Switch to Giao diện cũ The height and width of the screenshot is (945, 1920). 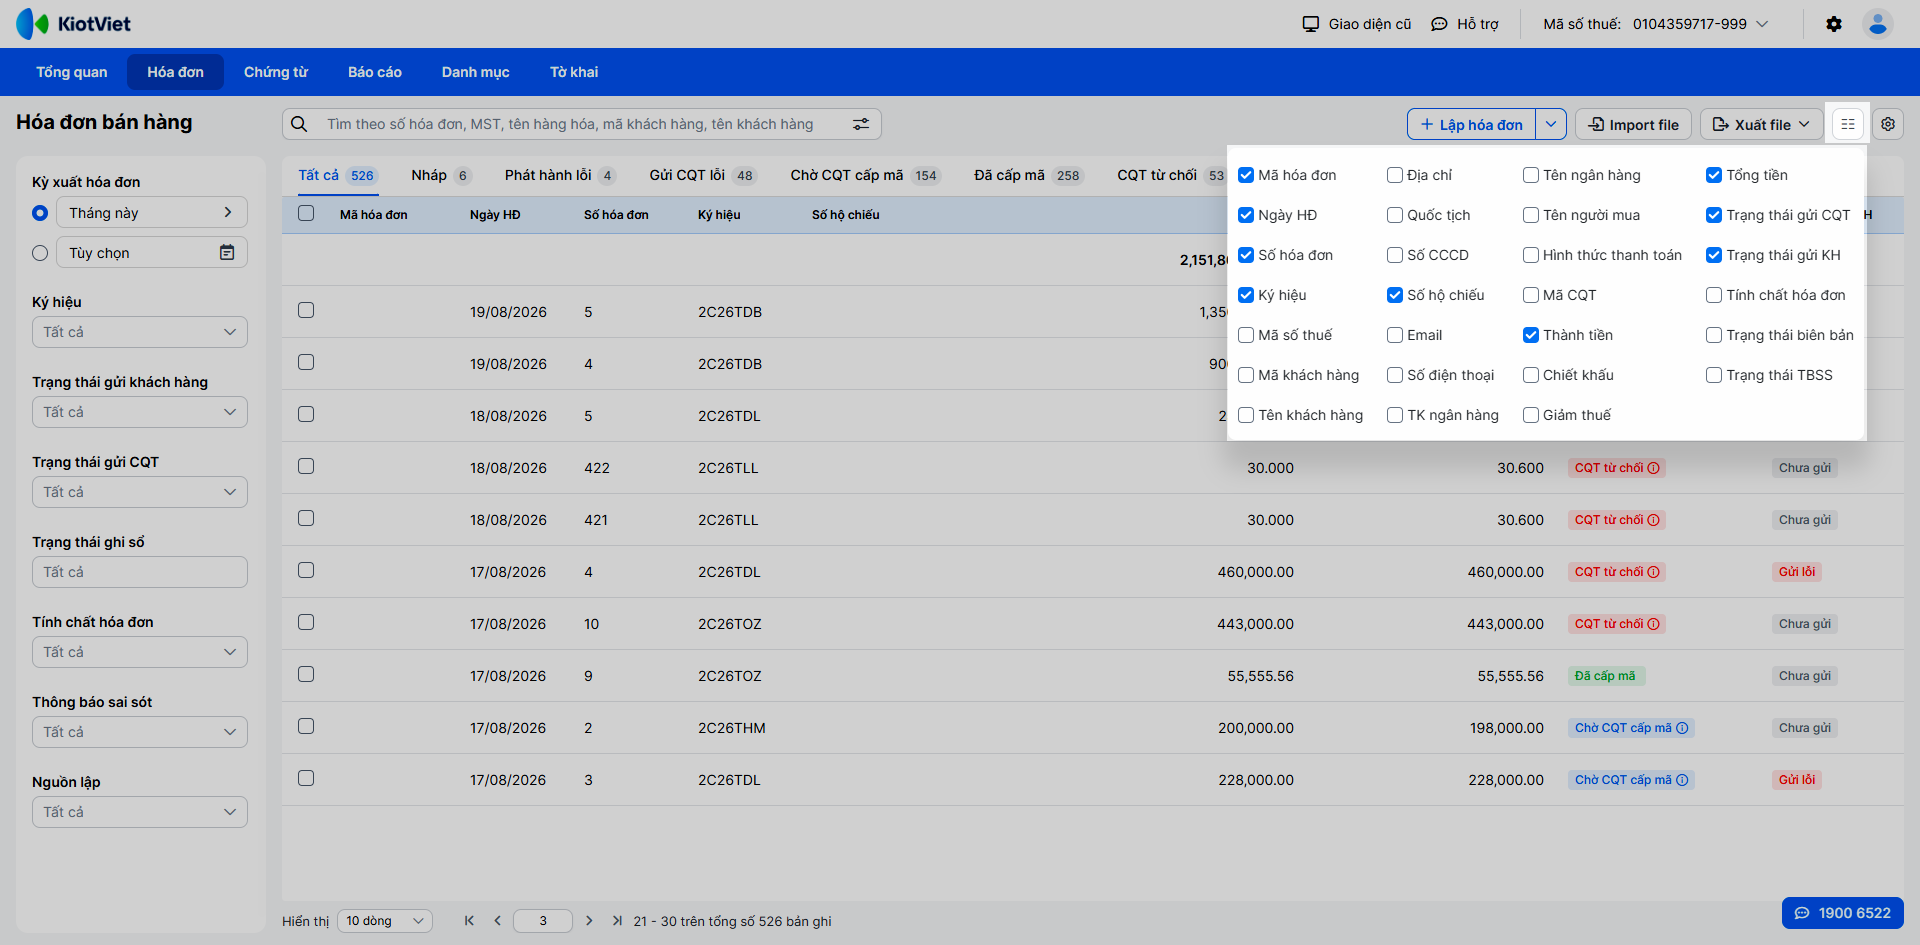tap(1357, 24)
